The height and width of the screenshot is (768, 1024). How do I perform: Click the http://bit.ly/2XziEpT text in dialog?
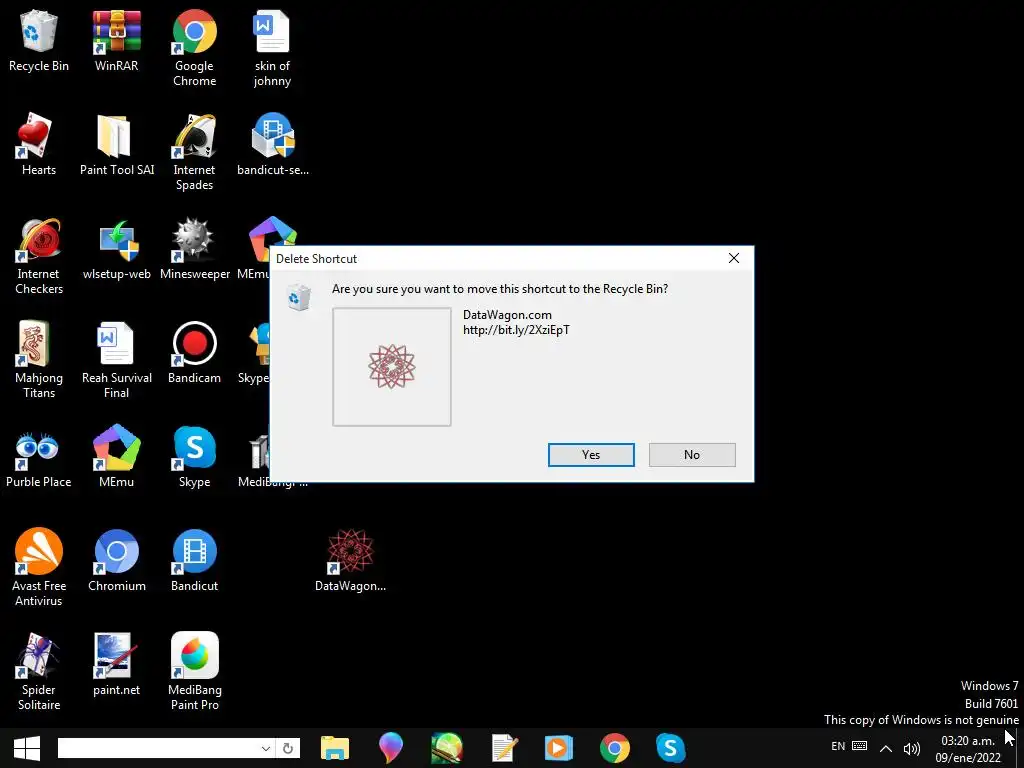pyautogui.click(x=517, y=330)
